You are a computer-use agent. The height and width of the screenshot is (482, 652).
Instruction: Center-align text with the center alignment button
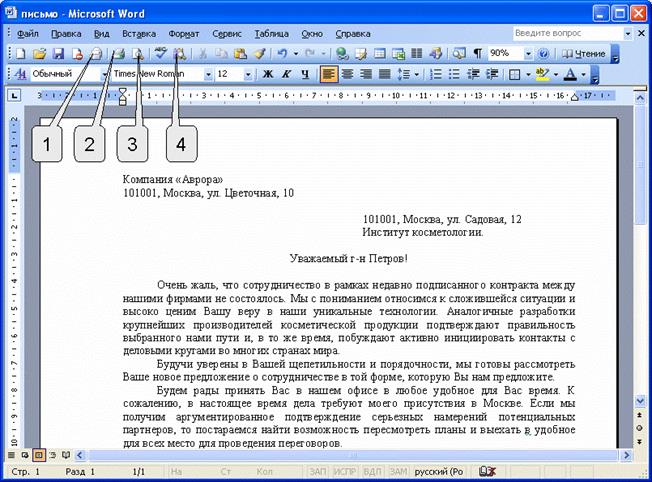click(x=346, y=74)
